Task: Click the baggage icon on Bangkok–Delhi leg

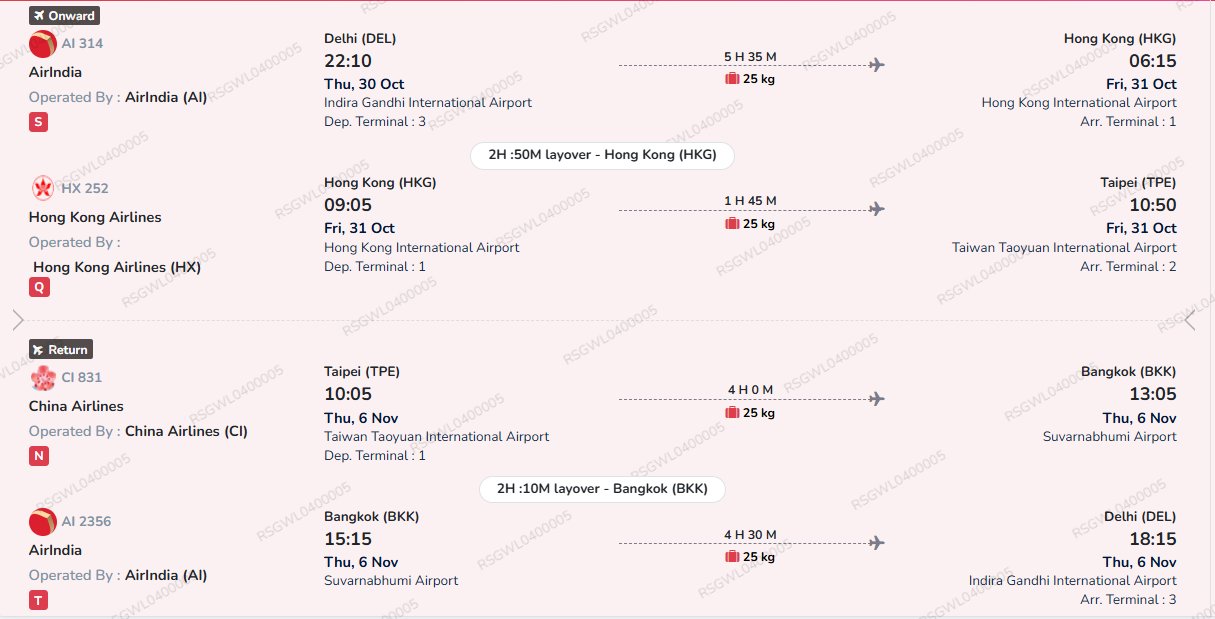Action: coord(732,557)
